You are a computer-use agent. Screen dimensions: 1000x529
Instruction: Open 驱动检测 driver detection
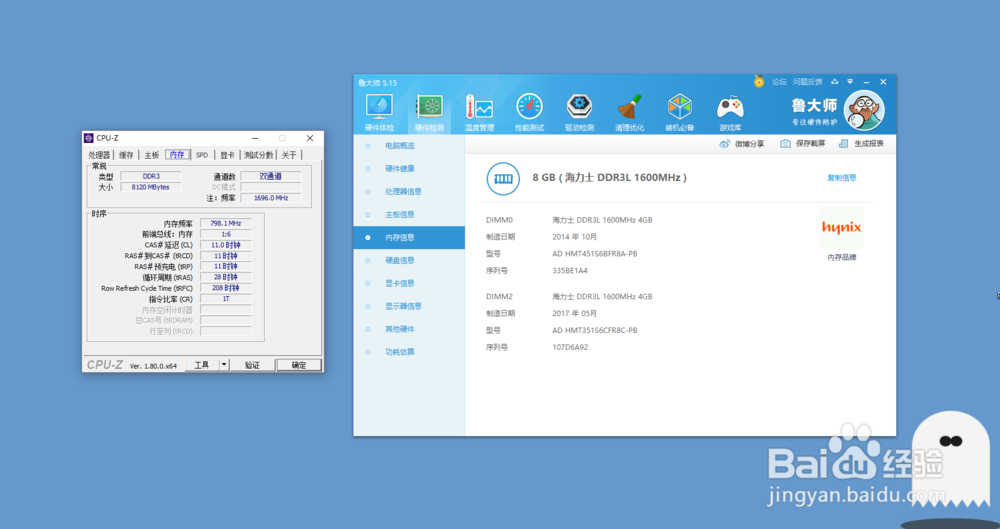point(579,112)
